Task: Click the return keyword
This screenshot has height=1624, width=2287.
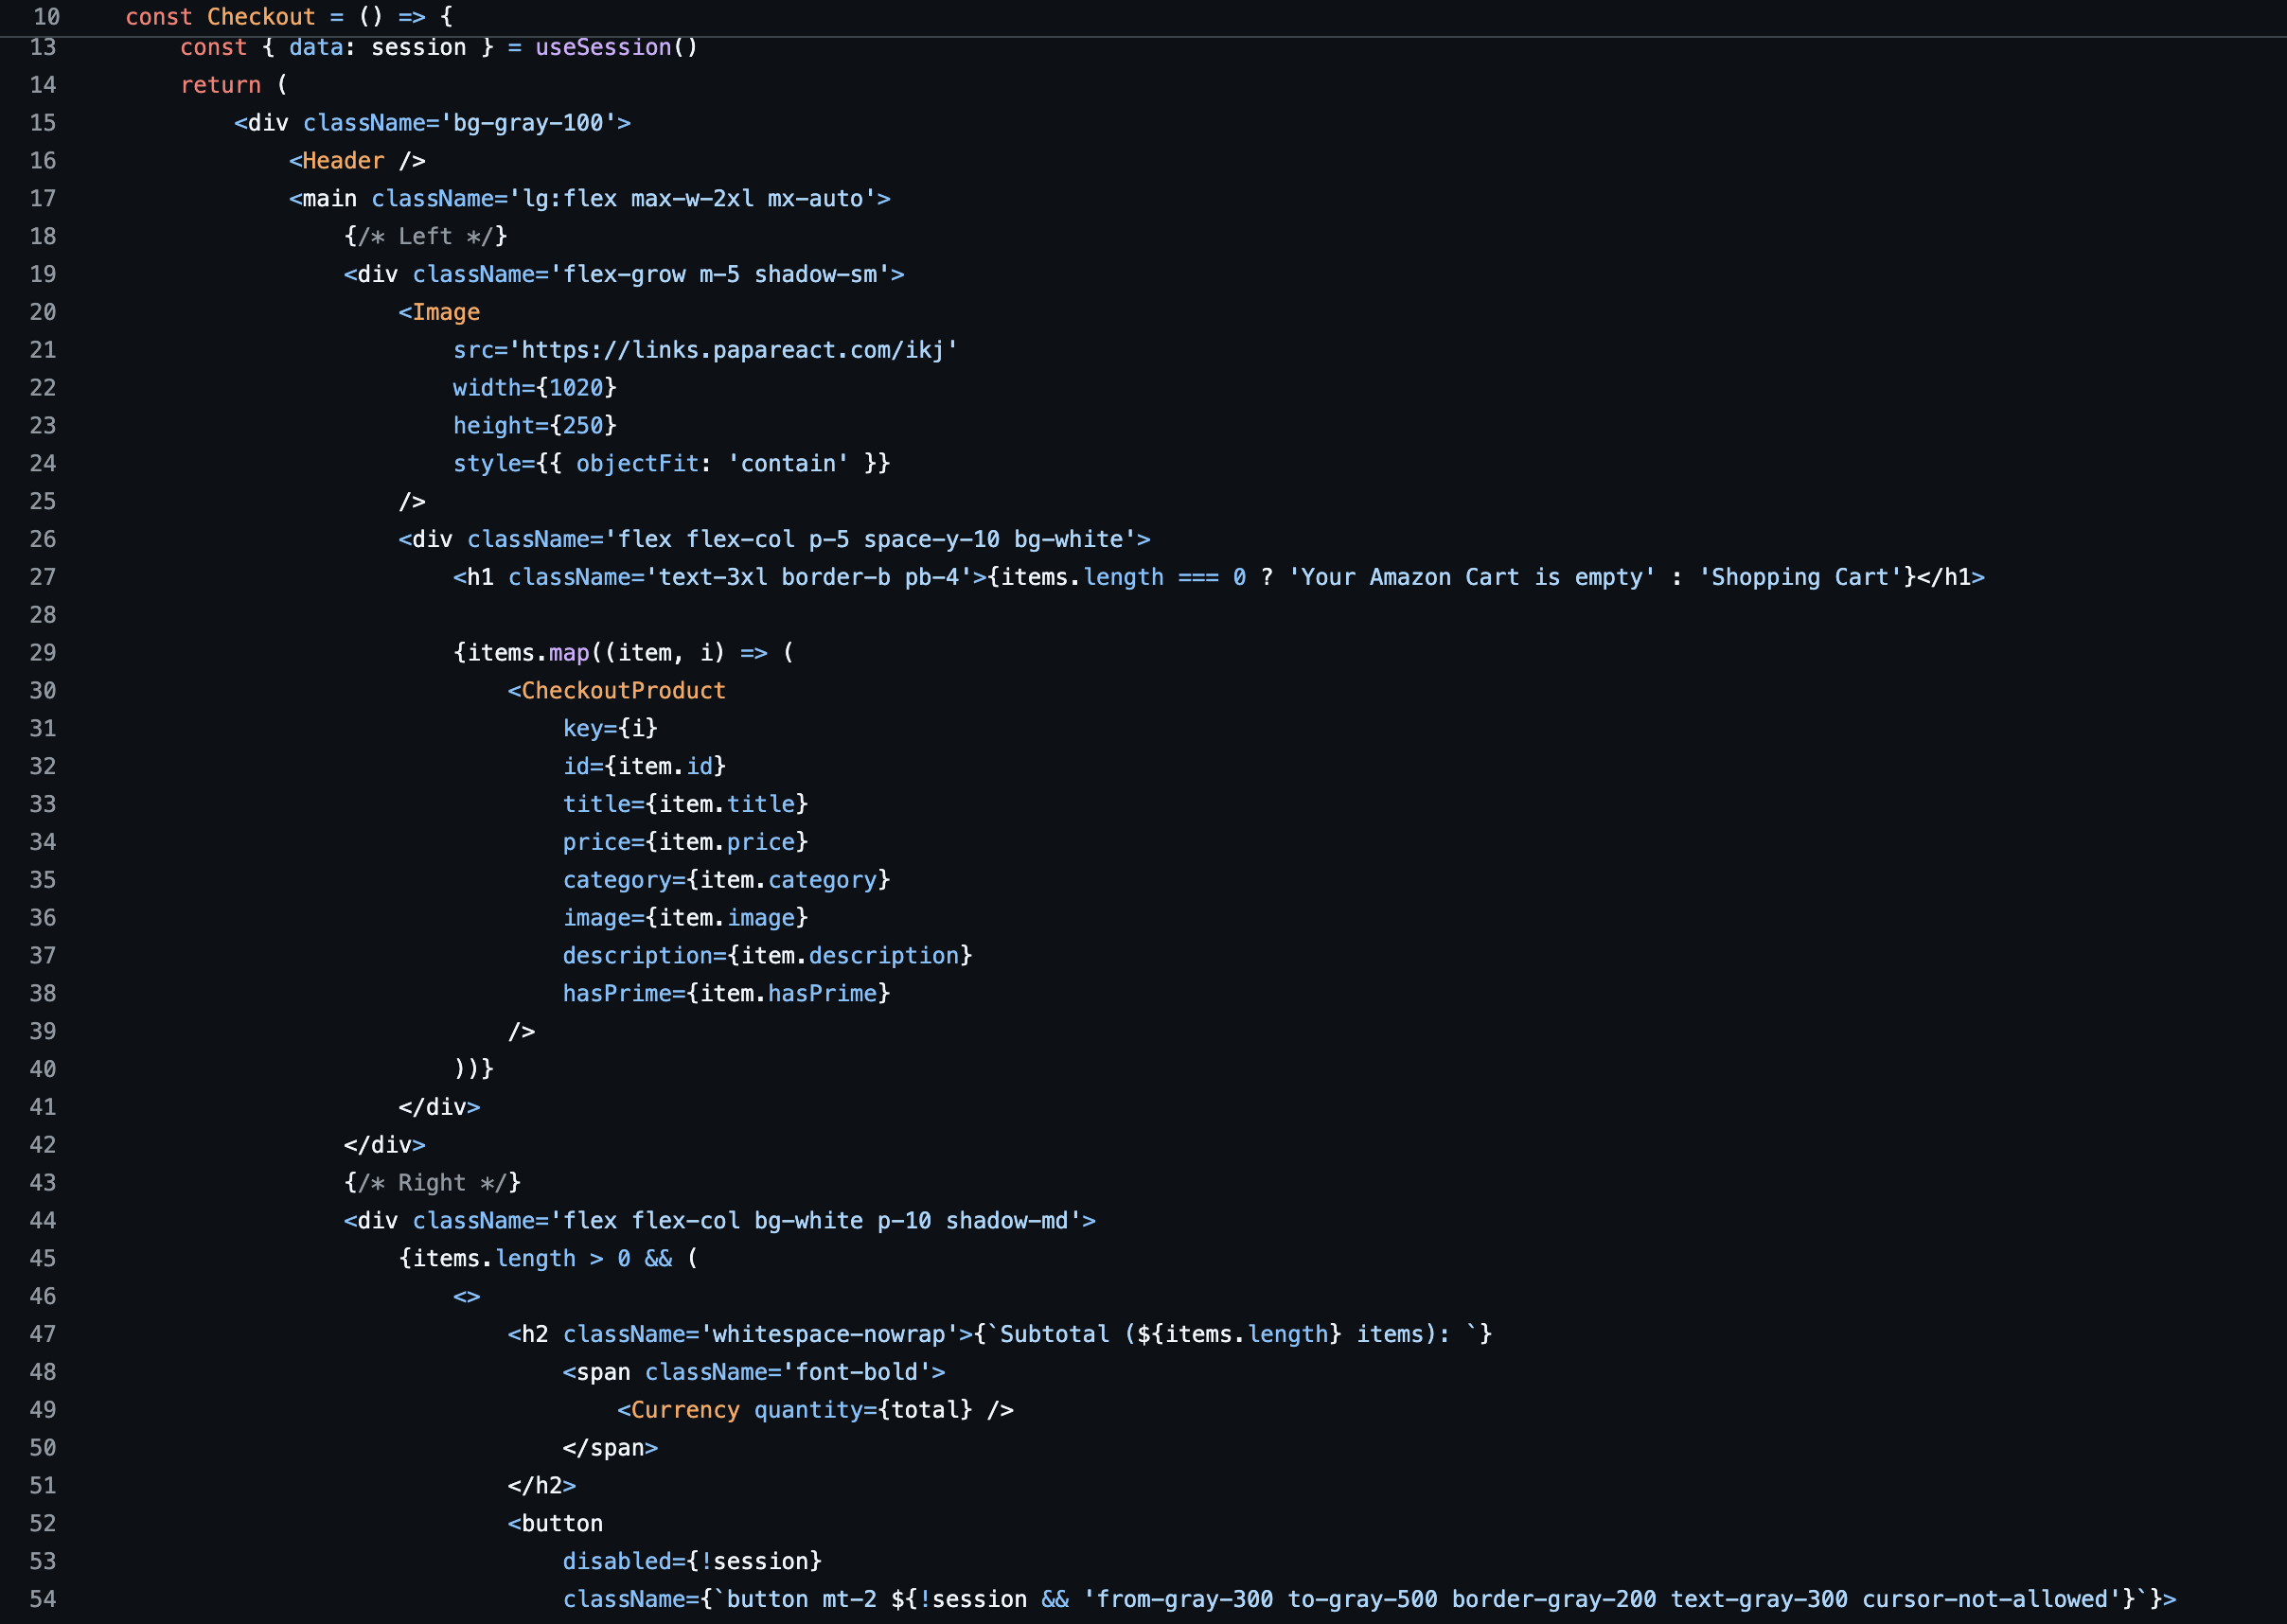Action: [x=220, y=86]
